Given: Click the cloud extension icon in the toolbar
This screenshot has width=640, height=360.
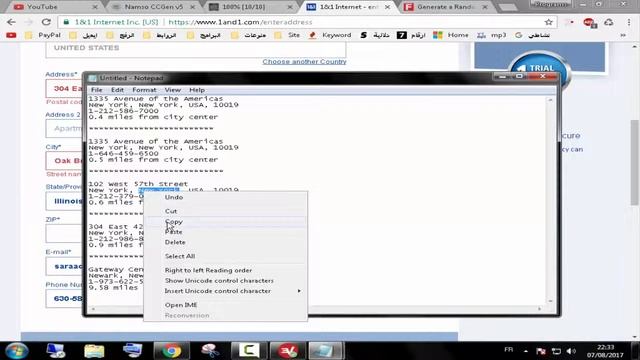Looking at the screenshot, I should (x=609, y=22).
